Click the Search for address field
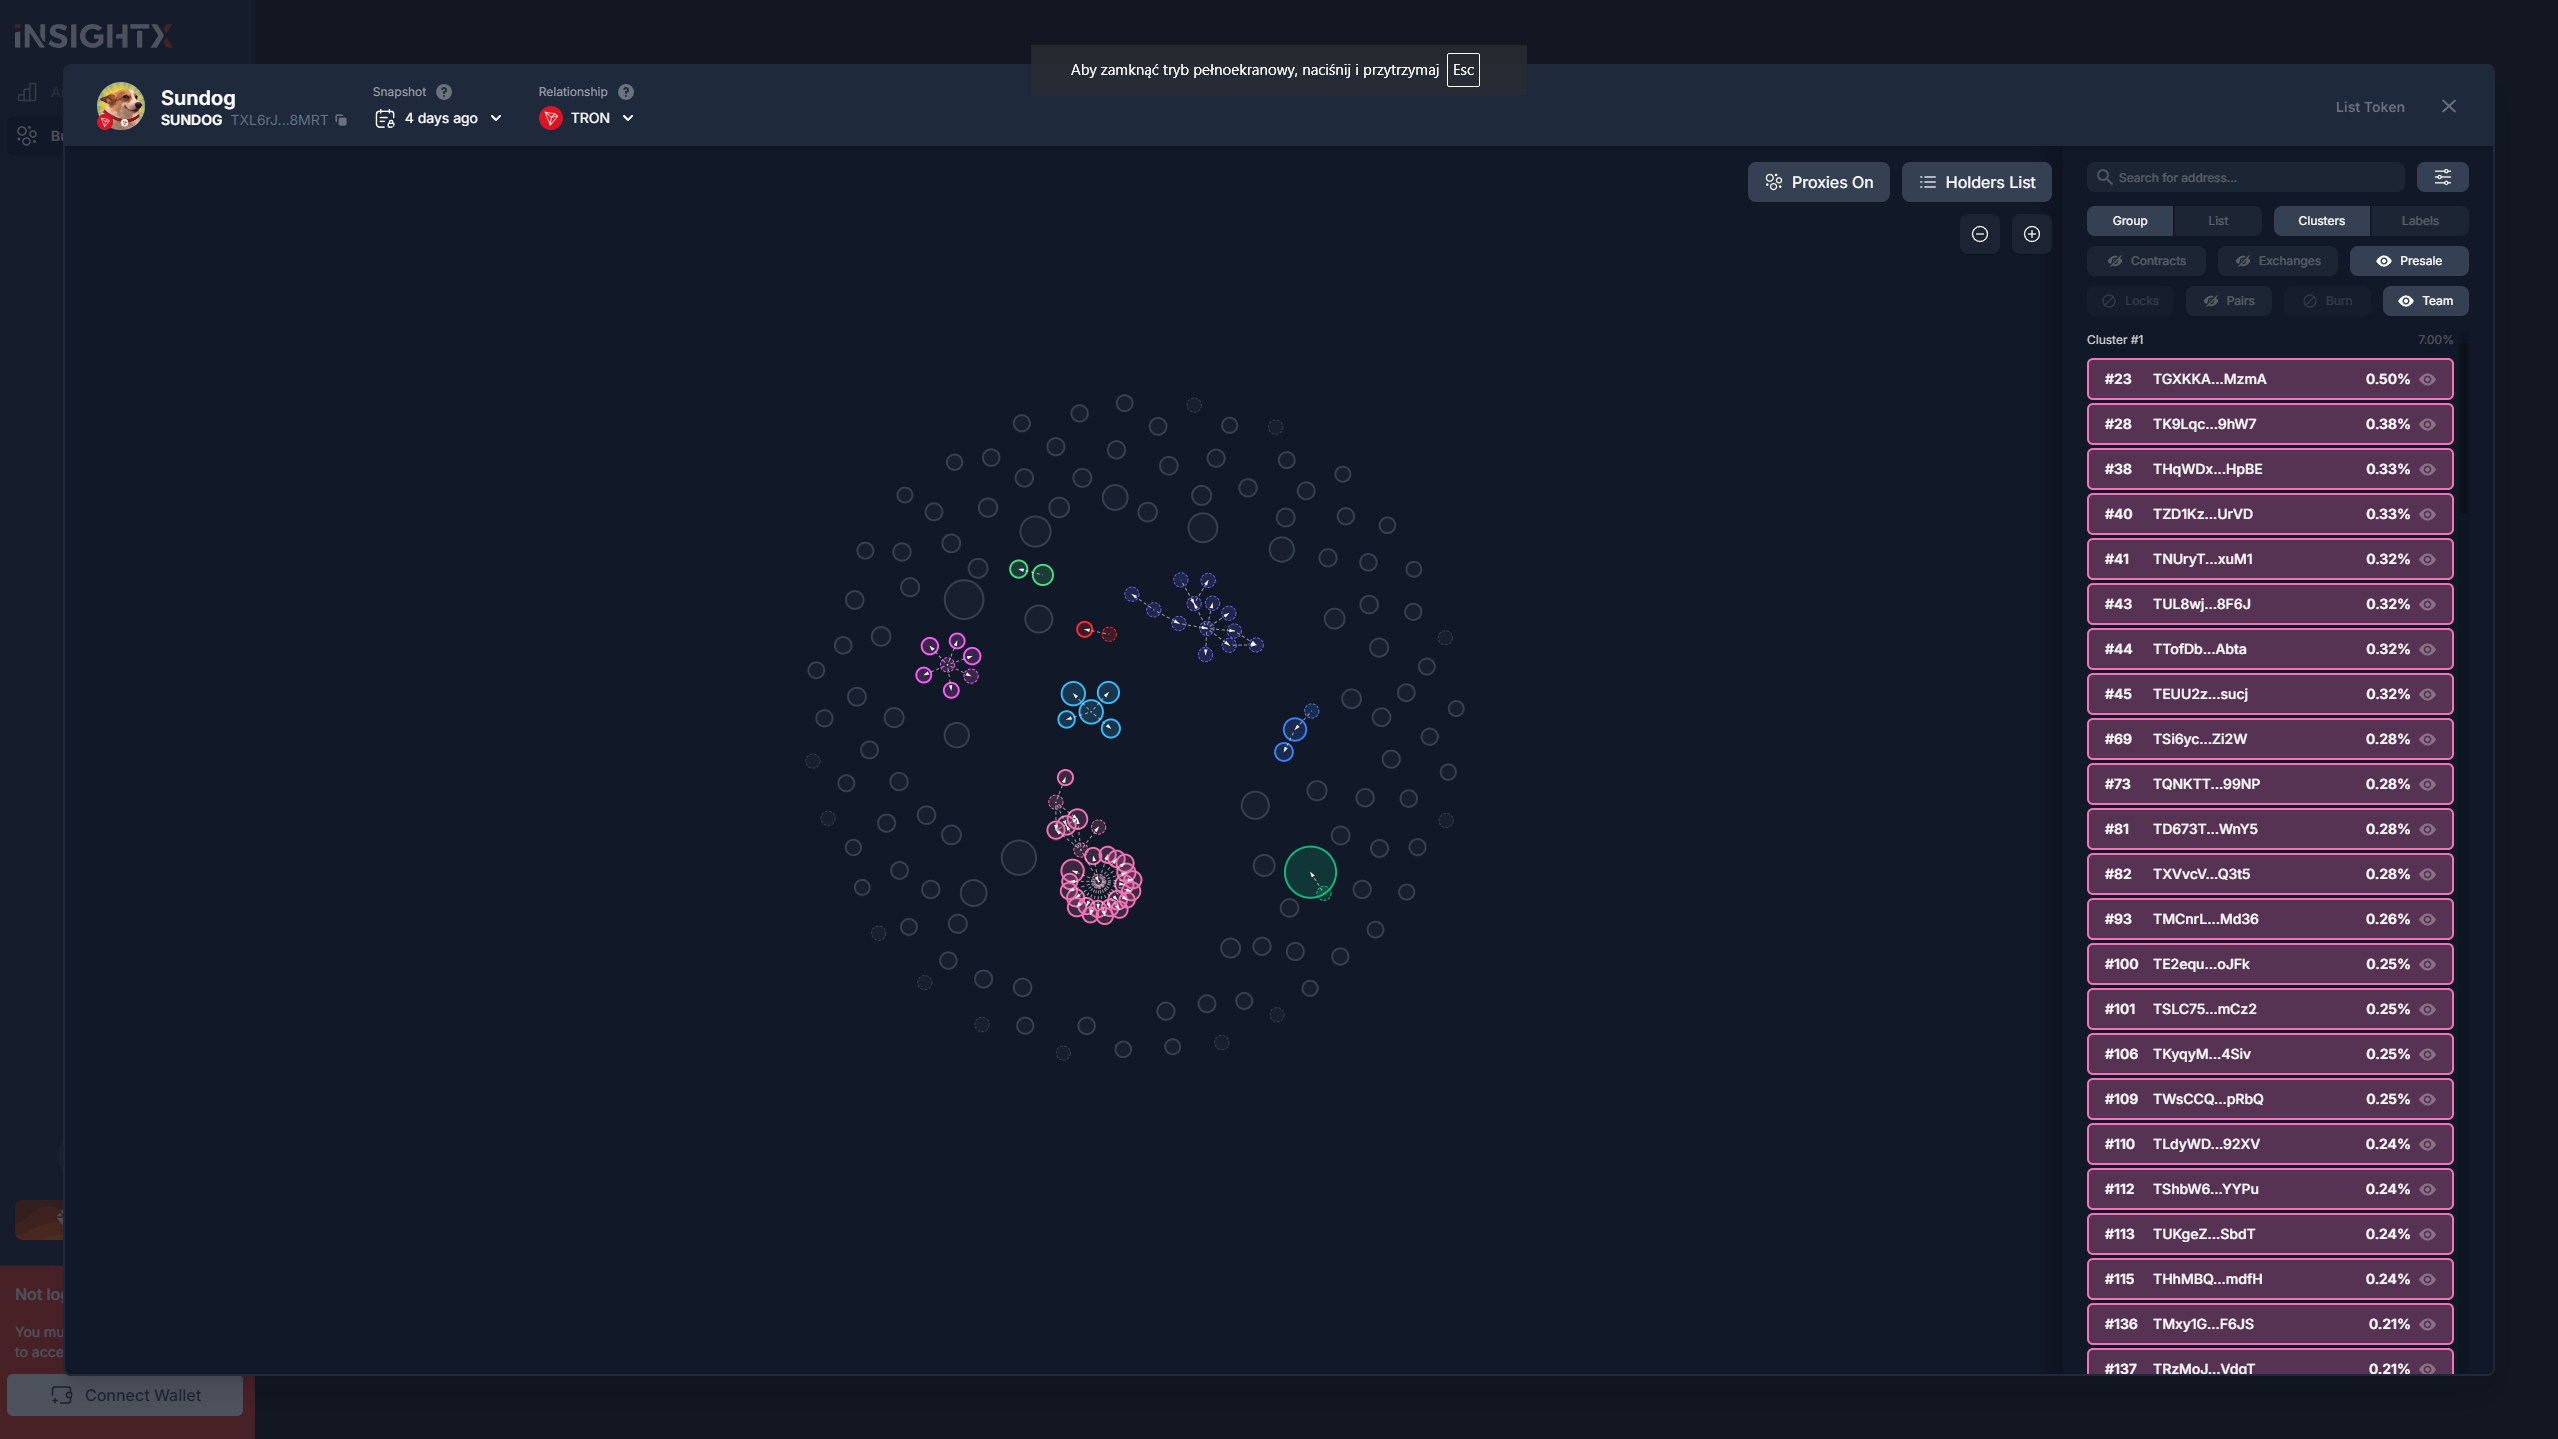2558x1439 pixels. coord(2250,177)
